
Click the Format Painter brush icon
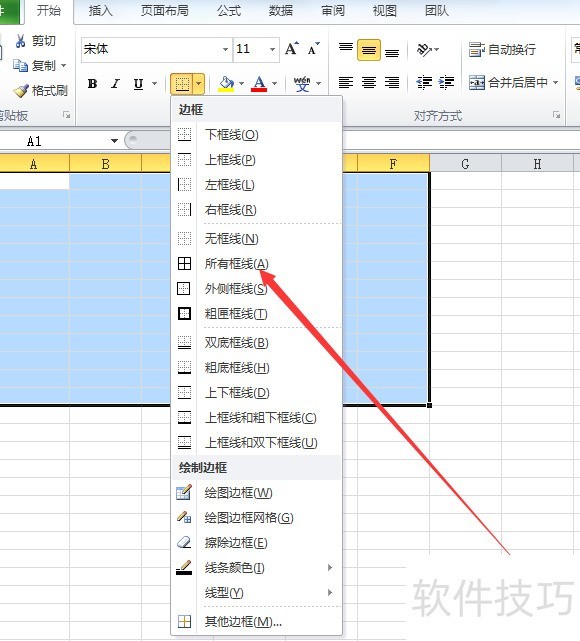pyautogui.click(x=21, y=90)
